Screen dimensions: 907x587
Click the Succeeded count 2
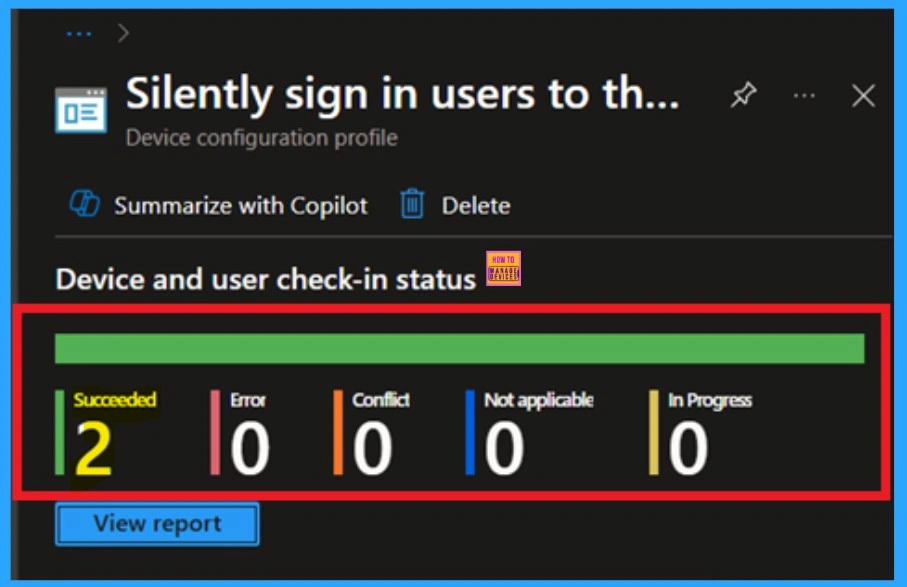(x=93, y=448)
